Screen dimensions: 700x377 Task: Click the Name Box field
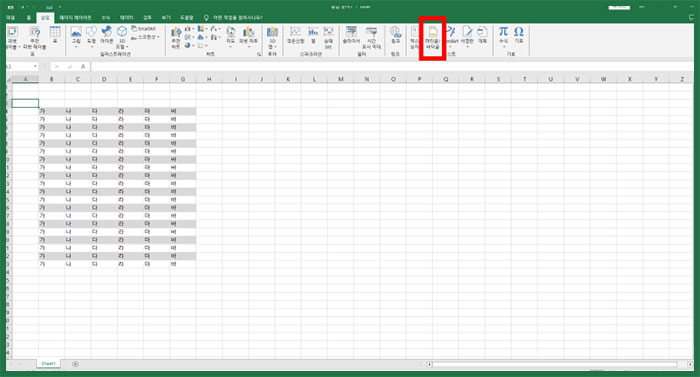pos(19,67)
